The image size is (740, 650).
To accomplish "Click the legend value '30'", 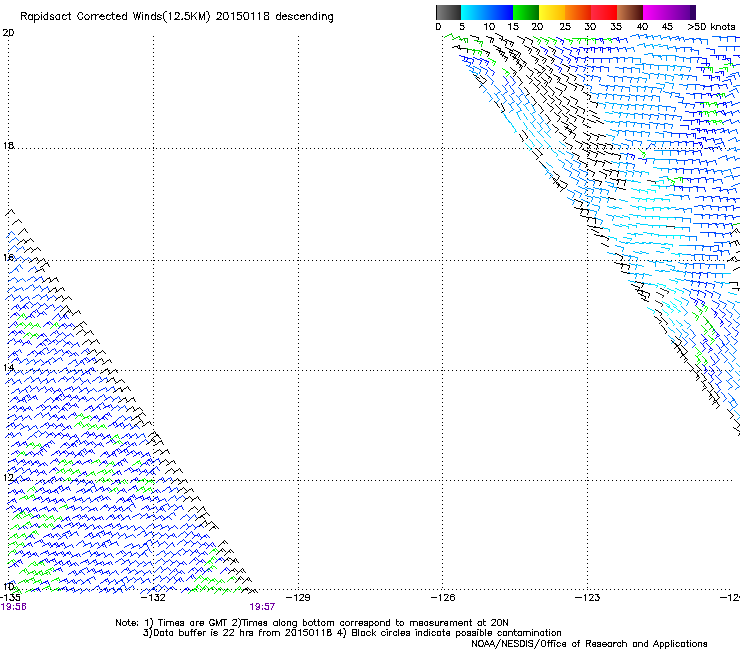I will point(590,27).
